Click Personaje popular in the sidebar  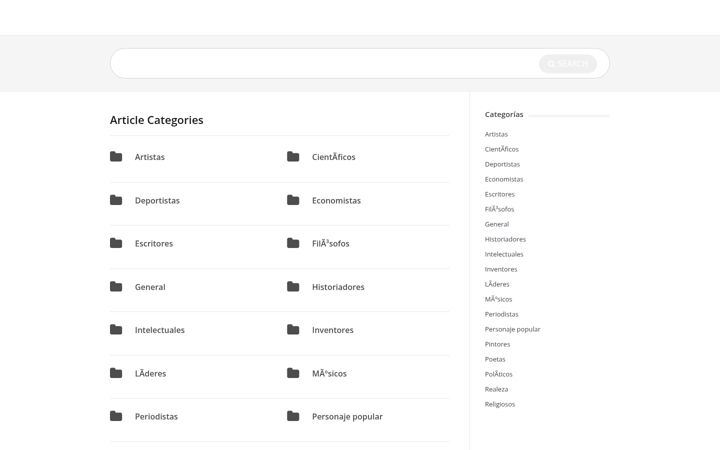pos(512,329)
